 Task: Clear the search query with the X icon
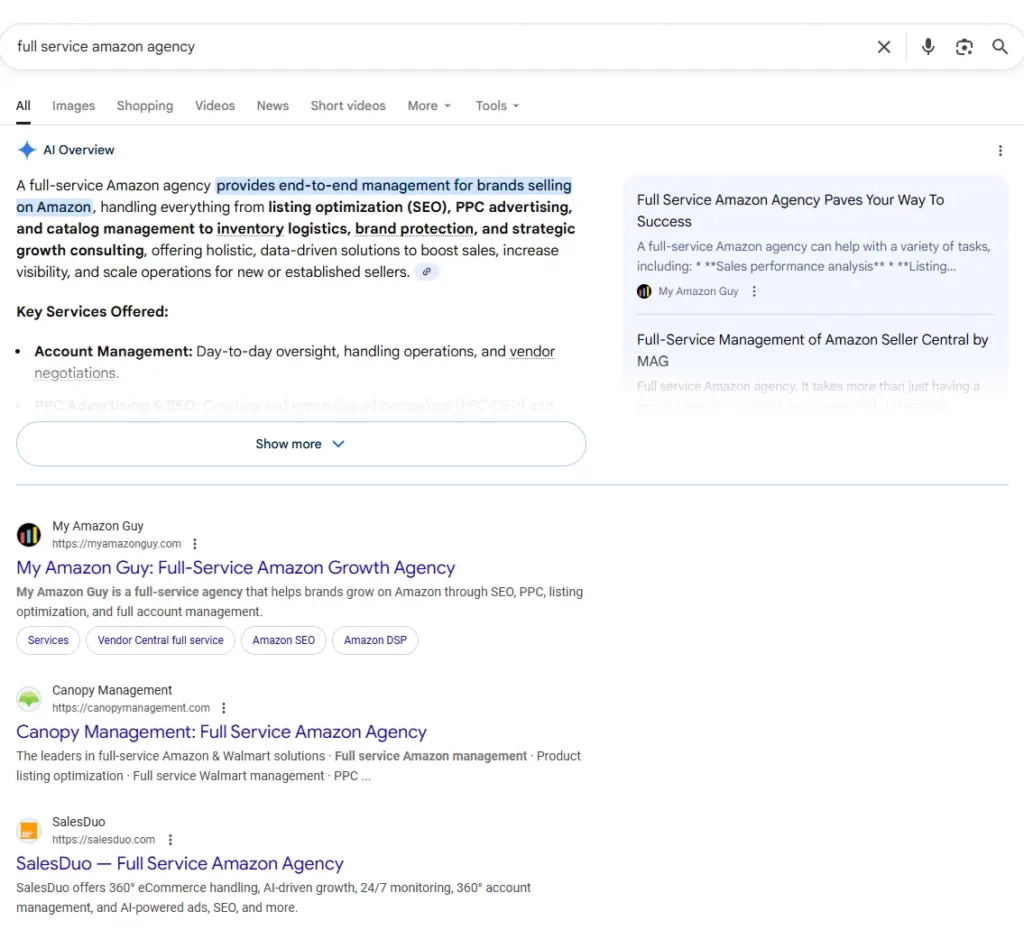(x=883, y=46)
